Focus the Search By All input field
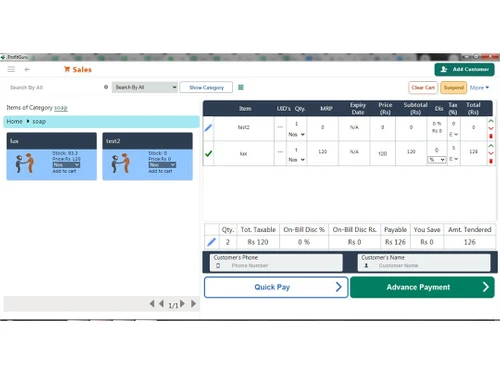The width and height of the screenshot is (500, 375). point(55,87)
